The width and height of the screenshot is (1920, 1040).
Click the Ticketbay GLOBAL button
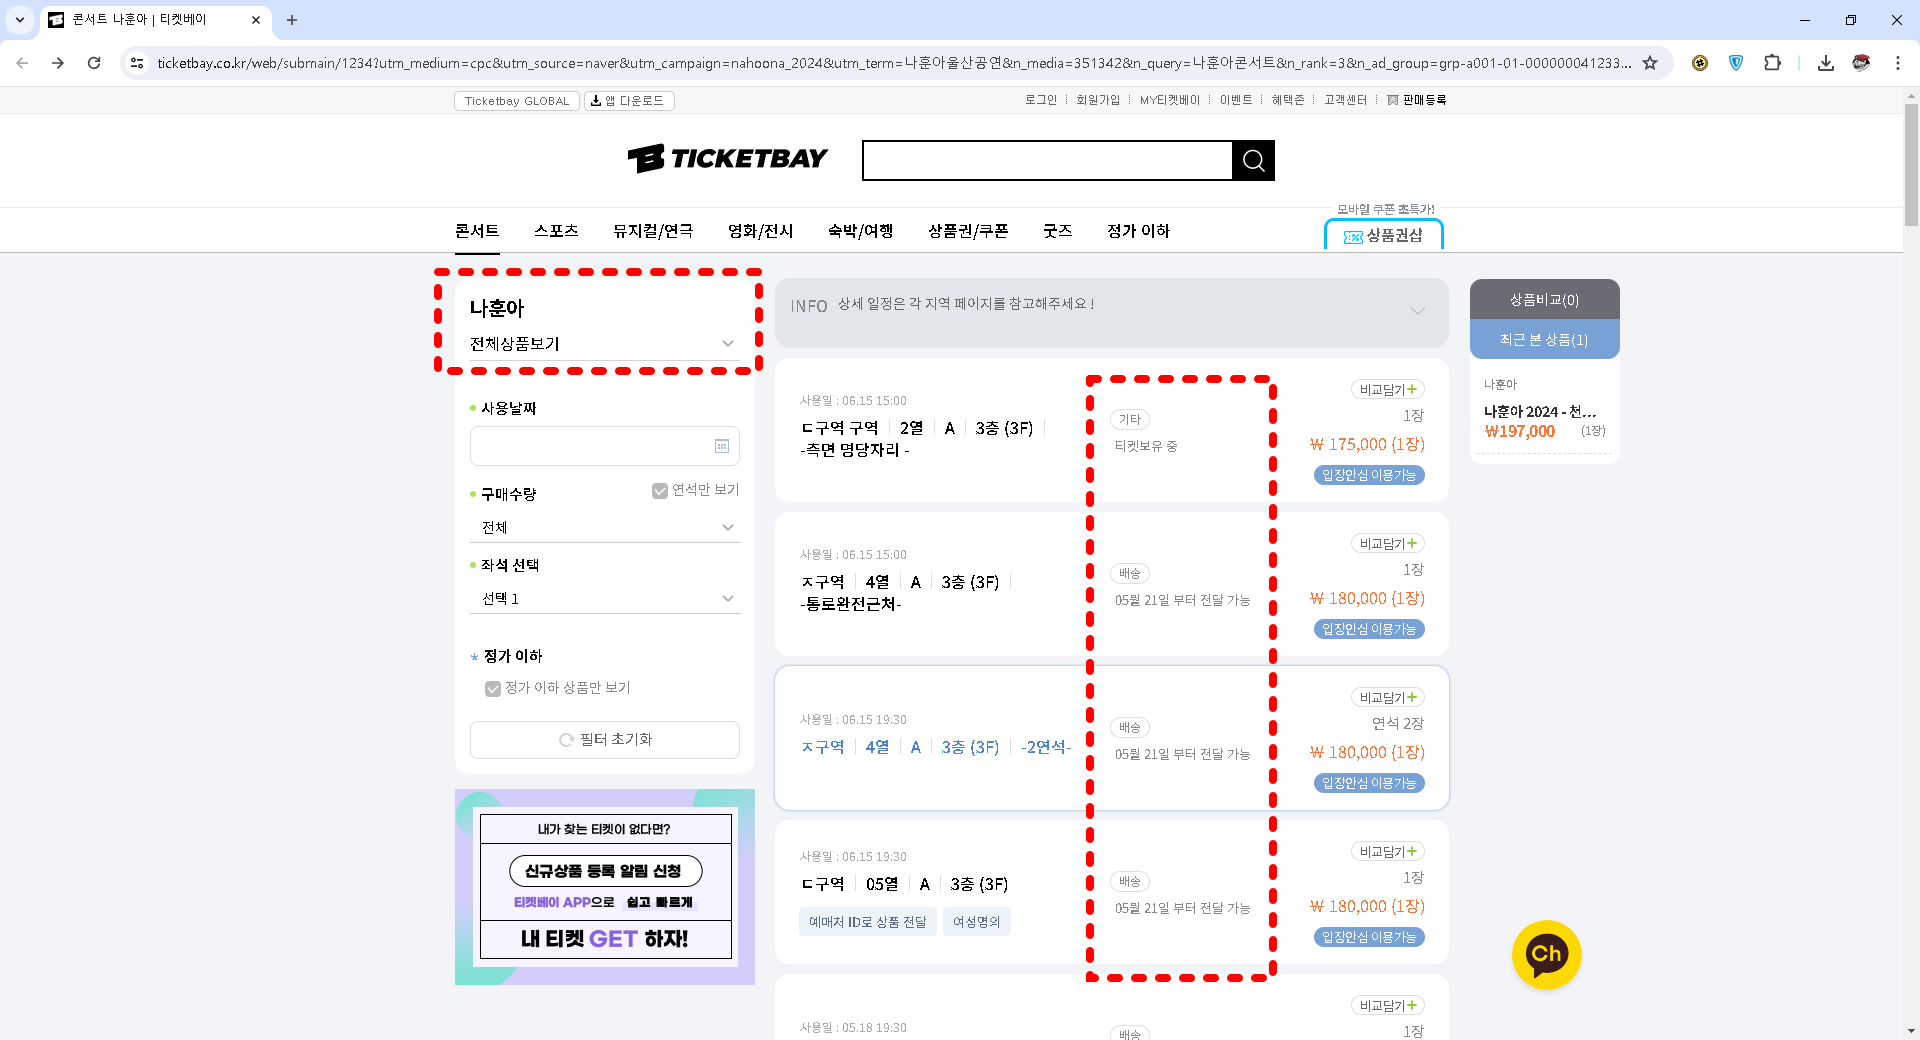click(x=516, y=101)
